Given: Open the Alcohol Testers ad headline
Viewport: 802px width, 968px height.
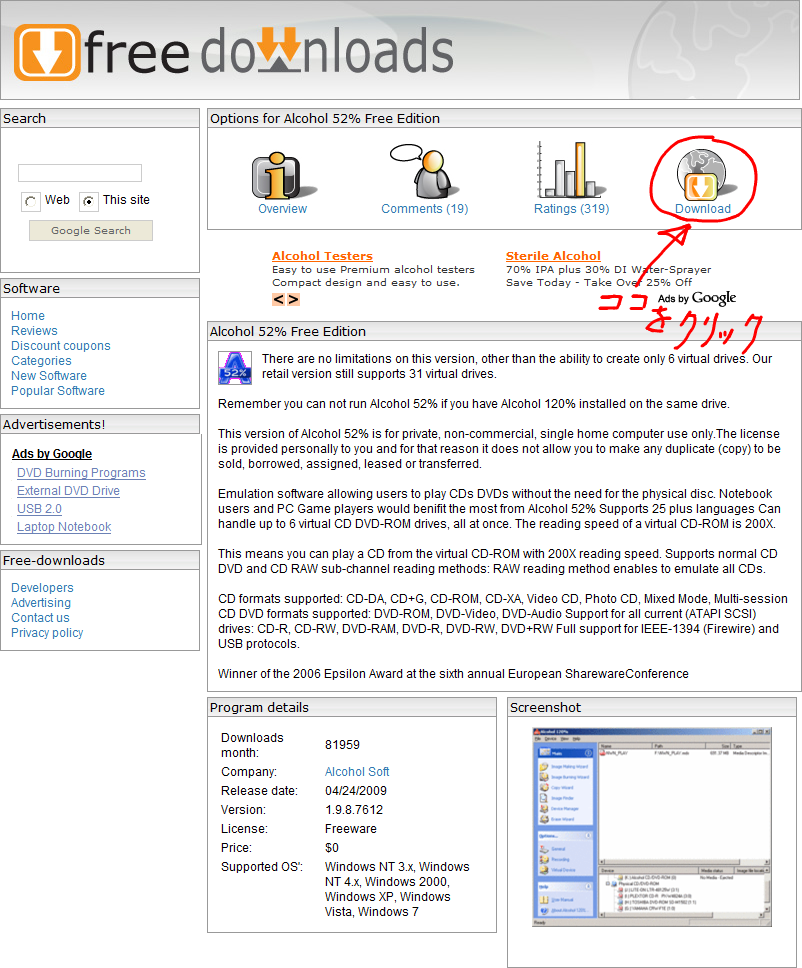Looking at the screenshot, I should [322, 256].
